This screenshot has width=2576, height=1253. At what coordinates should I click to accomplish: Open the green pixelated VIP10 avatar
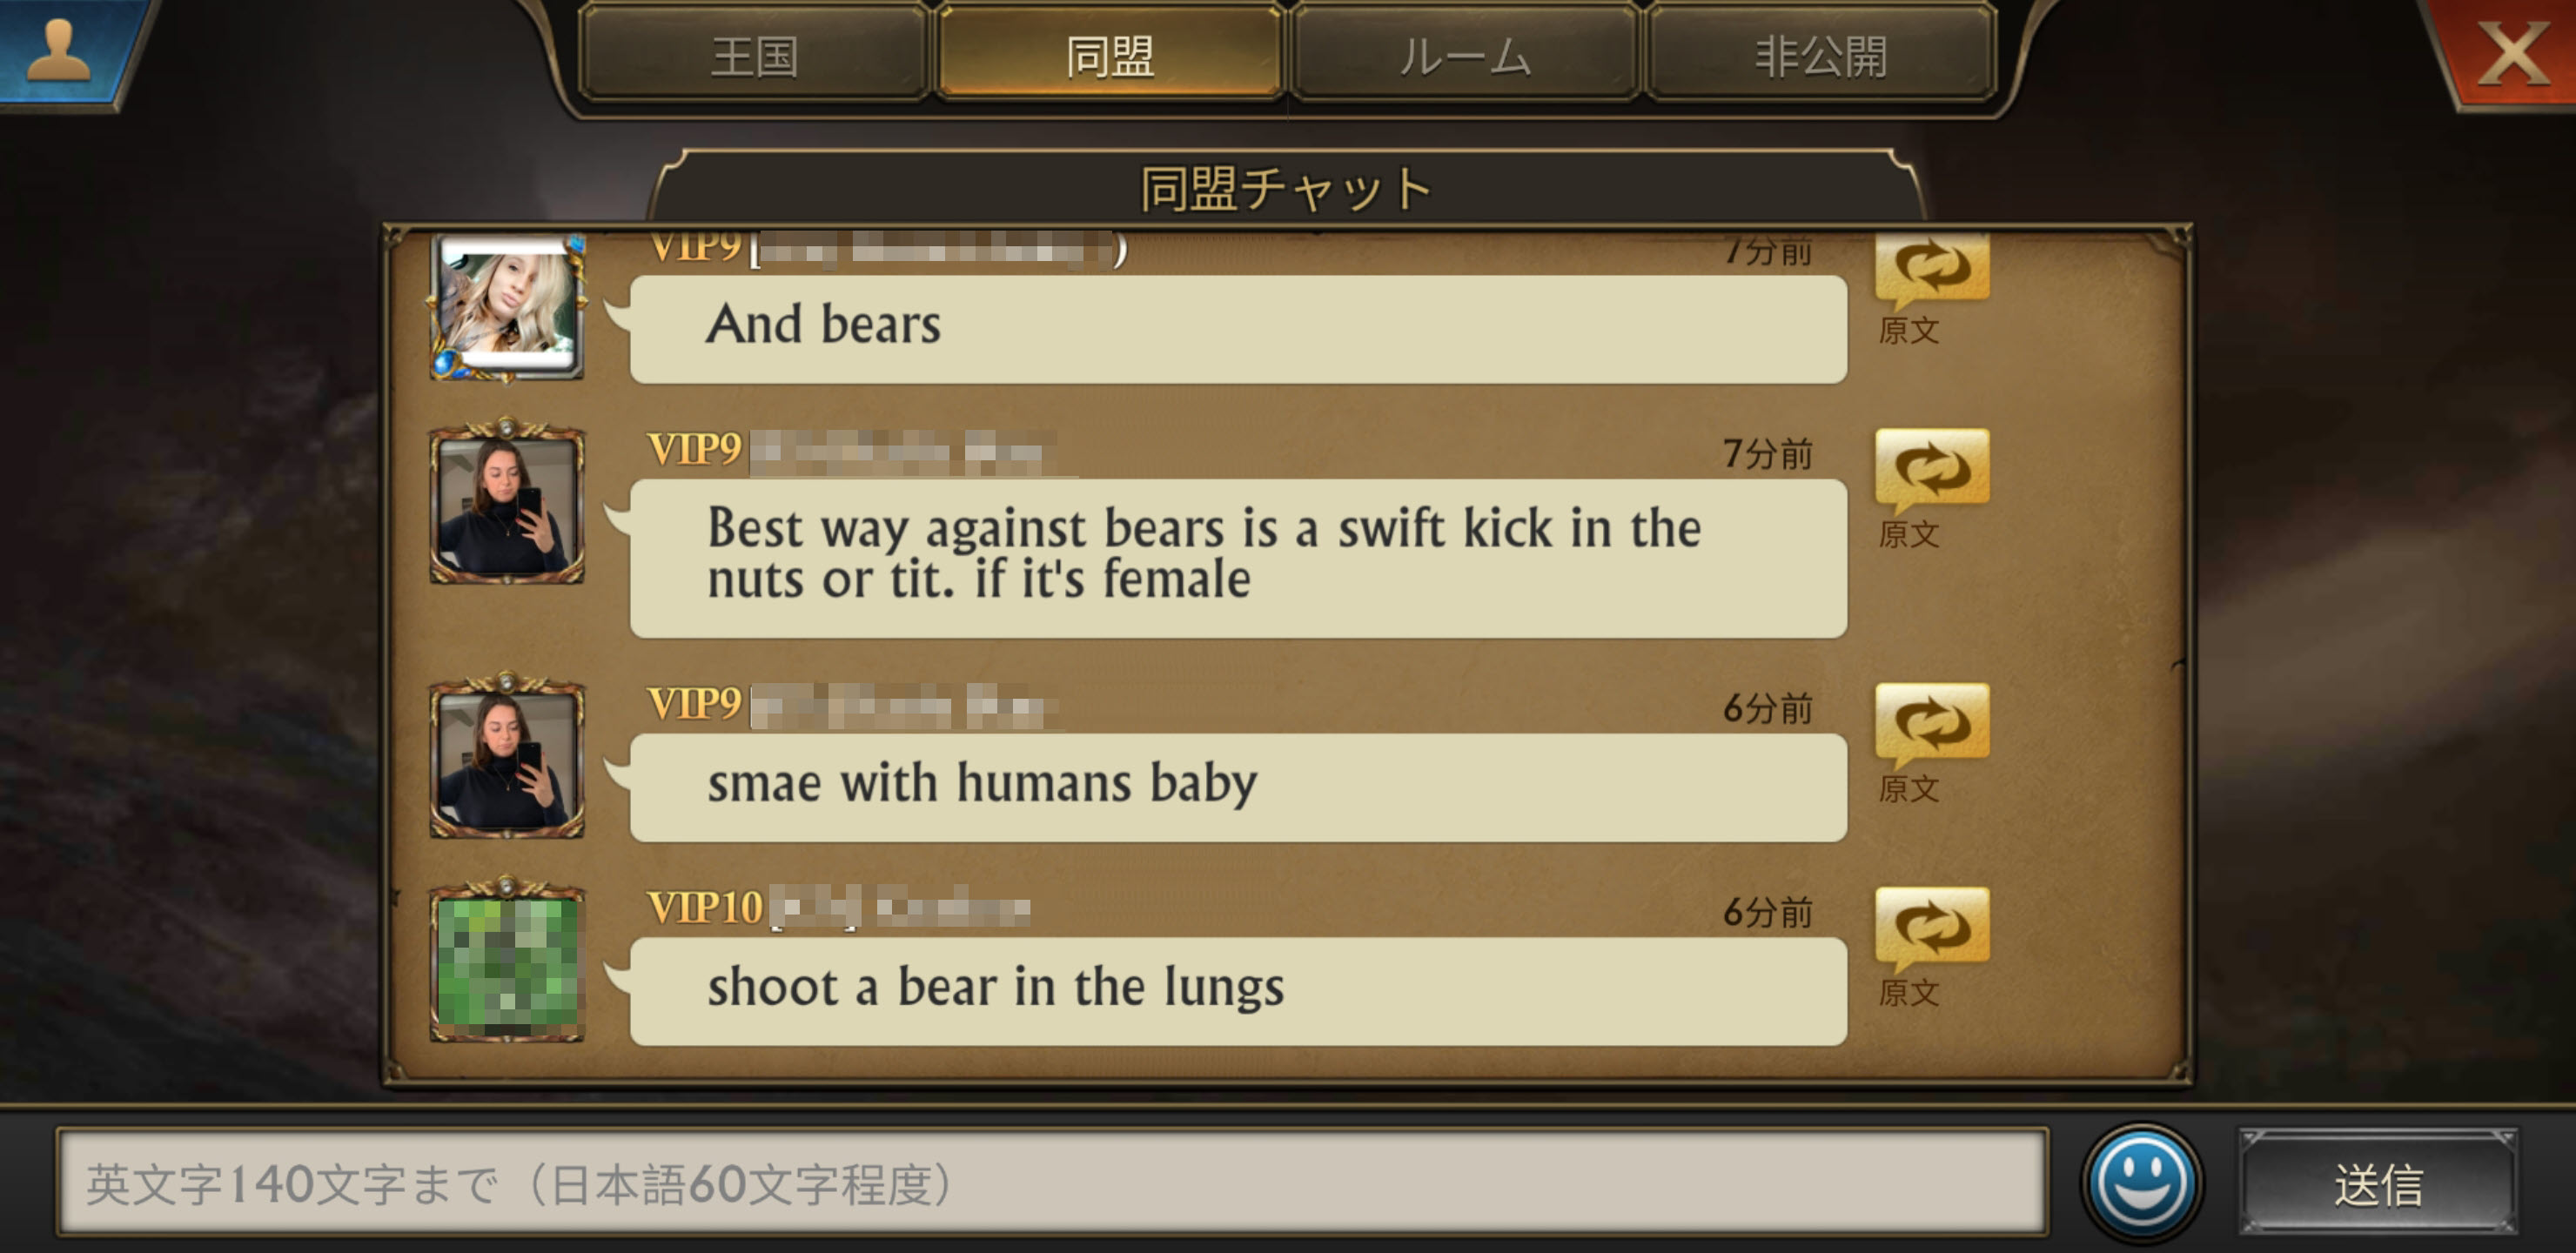[x=507, y=961]
